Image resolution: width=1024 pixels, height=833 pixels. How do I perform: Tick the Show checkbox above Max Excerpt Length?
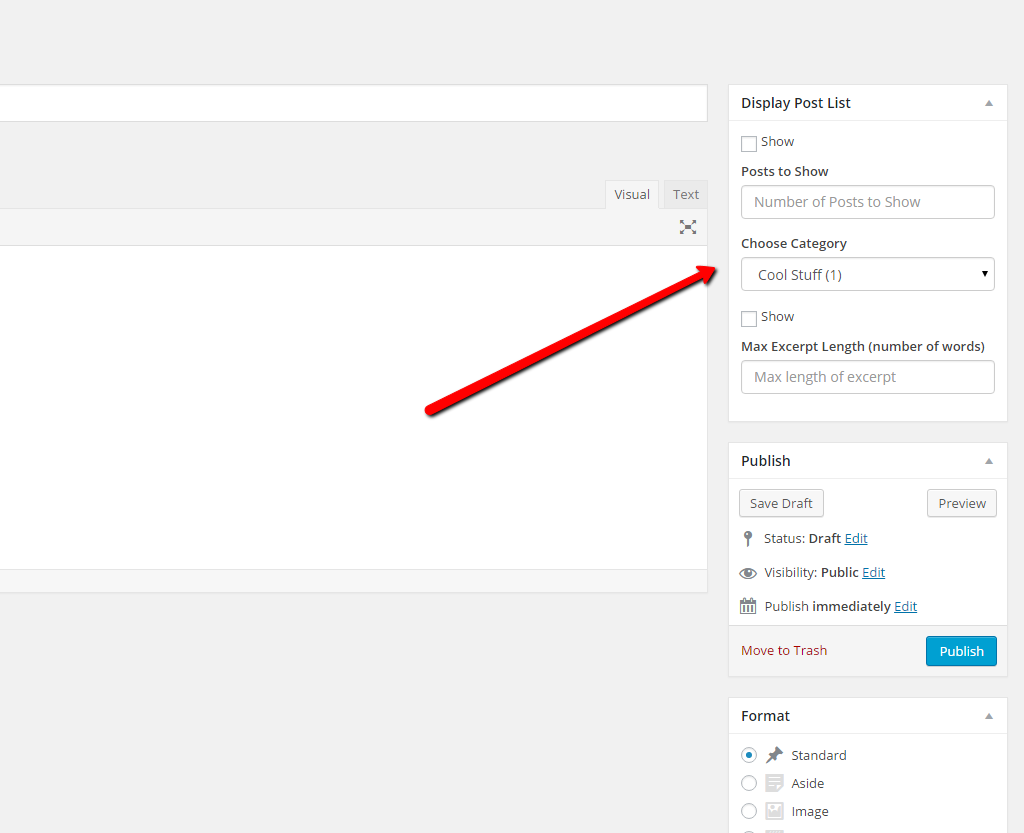click(x=749, y=318)
